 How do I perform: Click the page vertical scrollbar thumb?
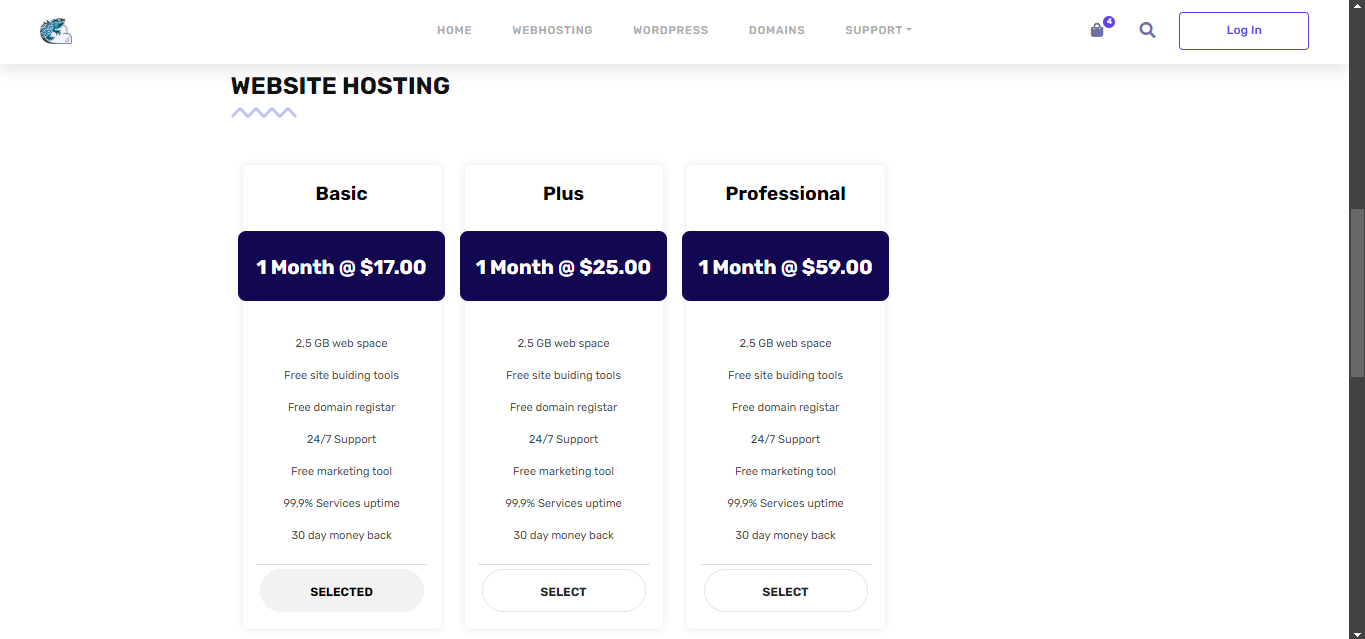coord(1356,292)
